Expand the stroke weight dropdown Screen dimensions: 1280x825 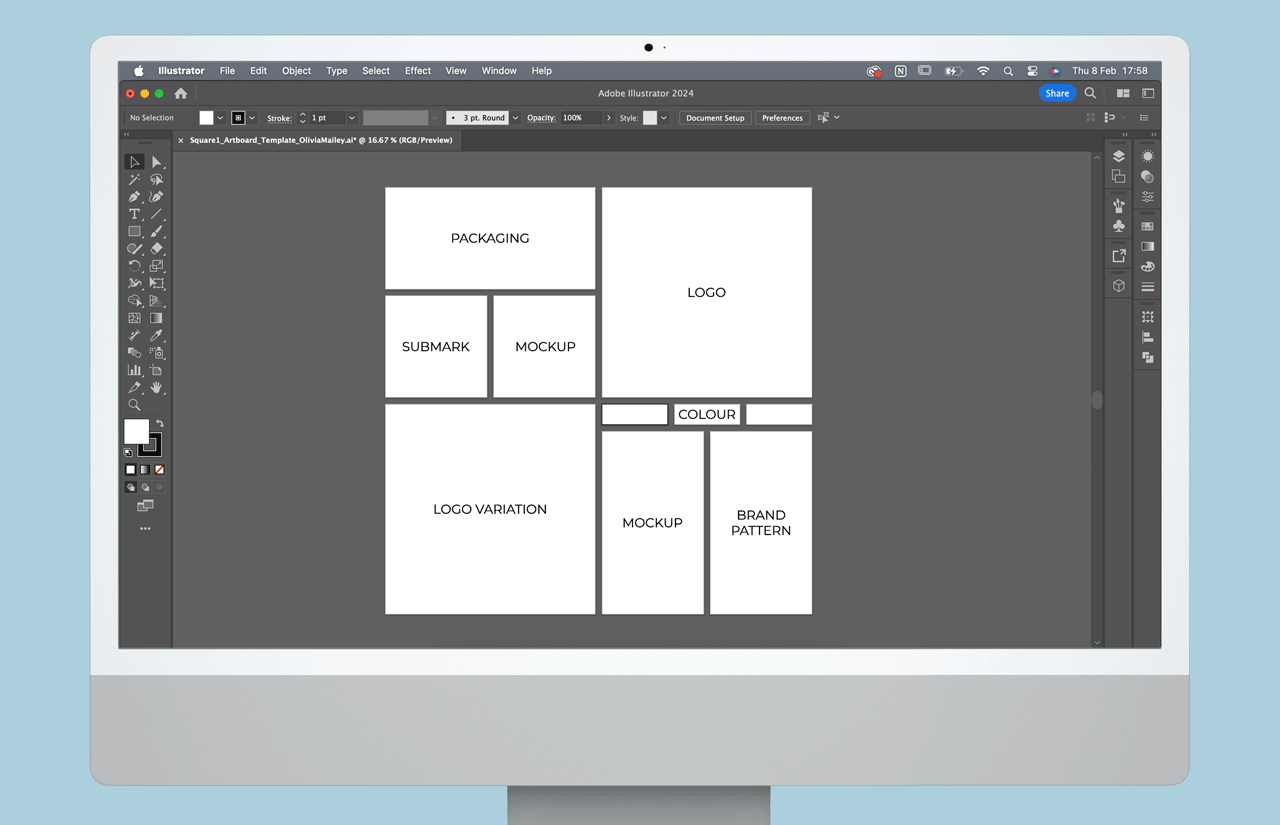[351, 118]
